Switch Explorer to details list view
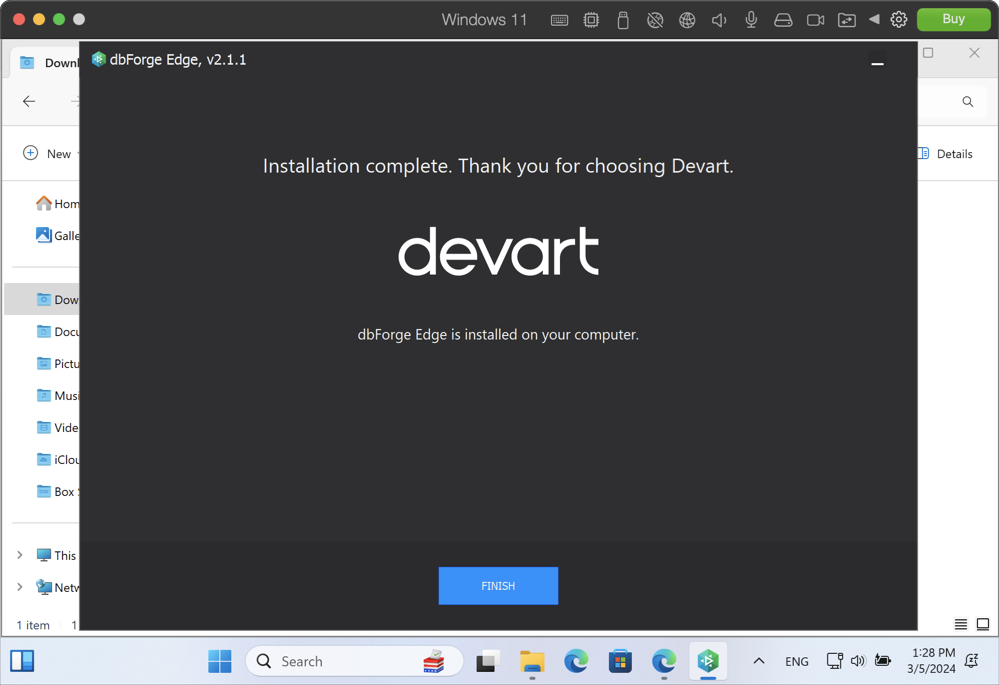The image size is (999, 685). point(961,624)
